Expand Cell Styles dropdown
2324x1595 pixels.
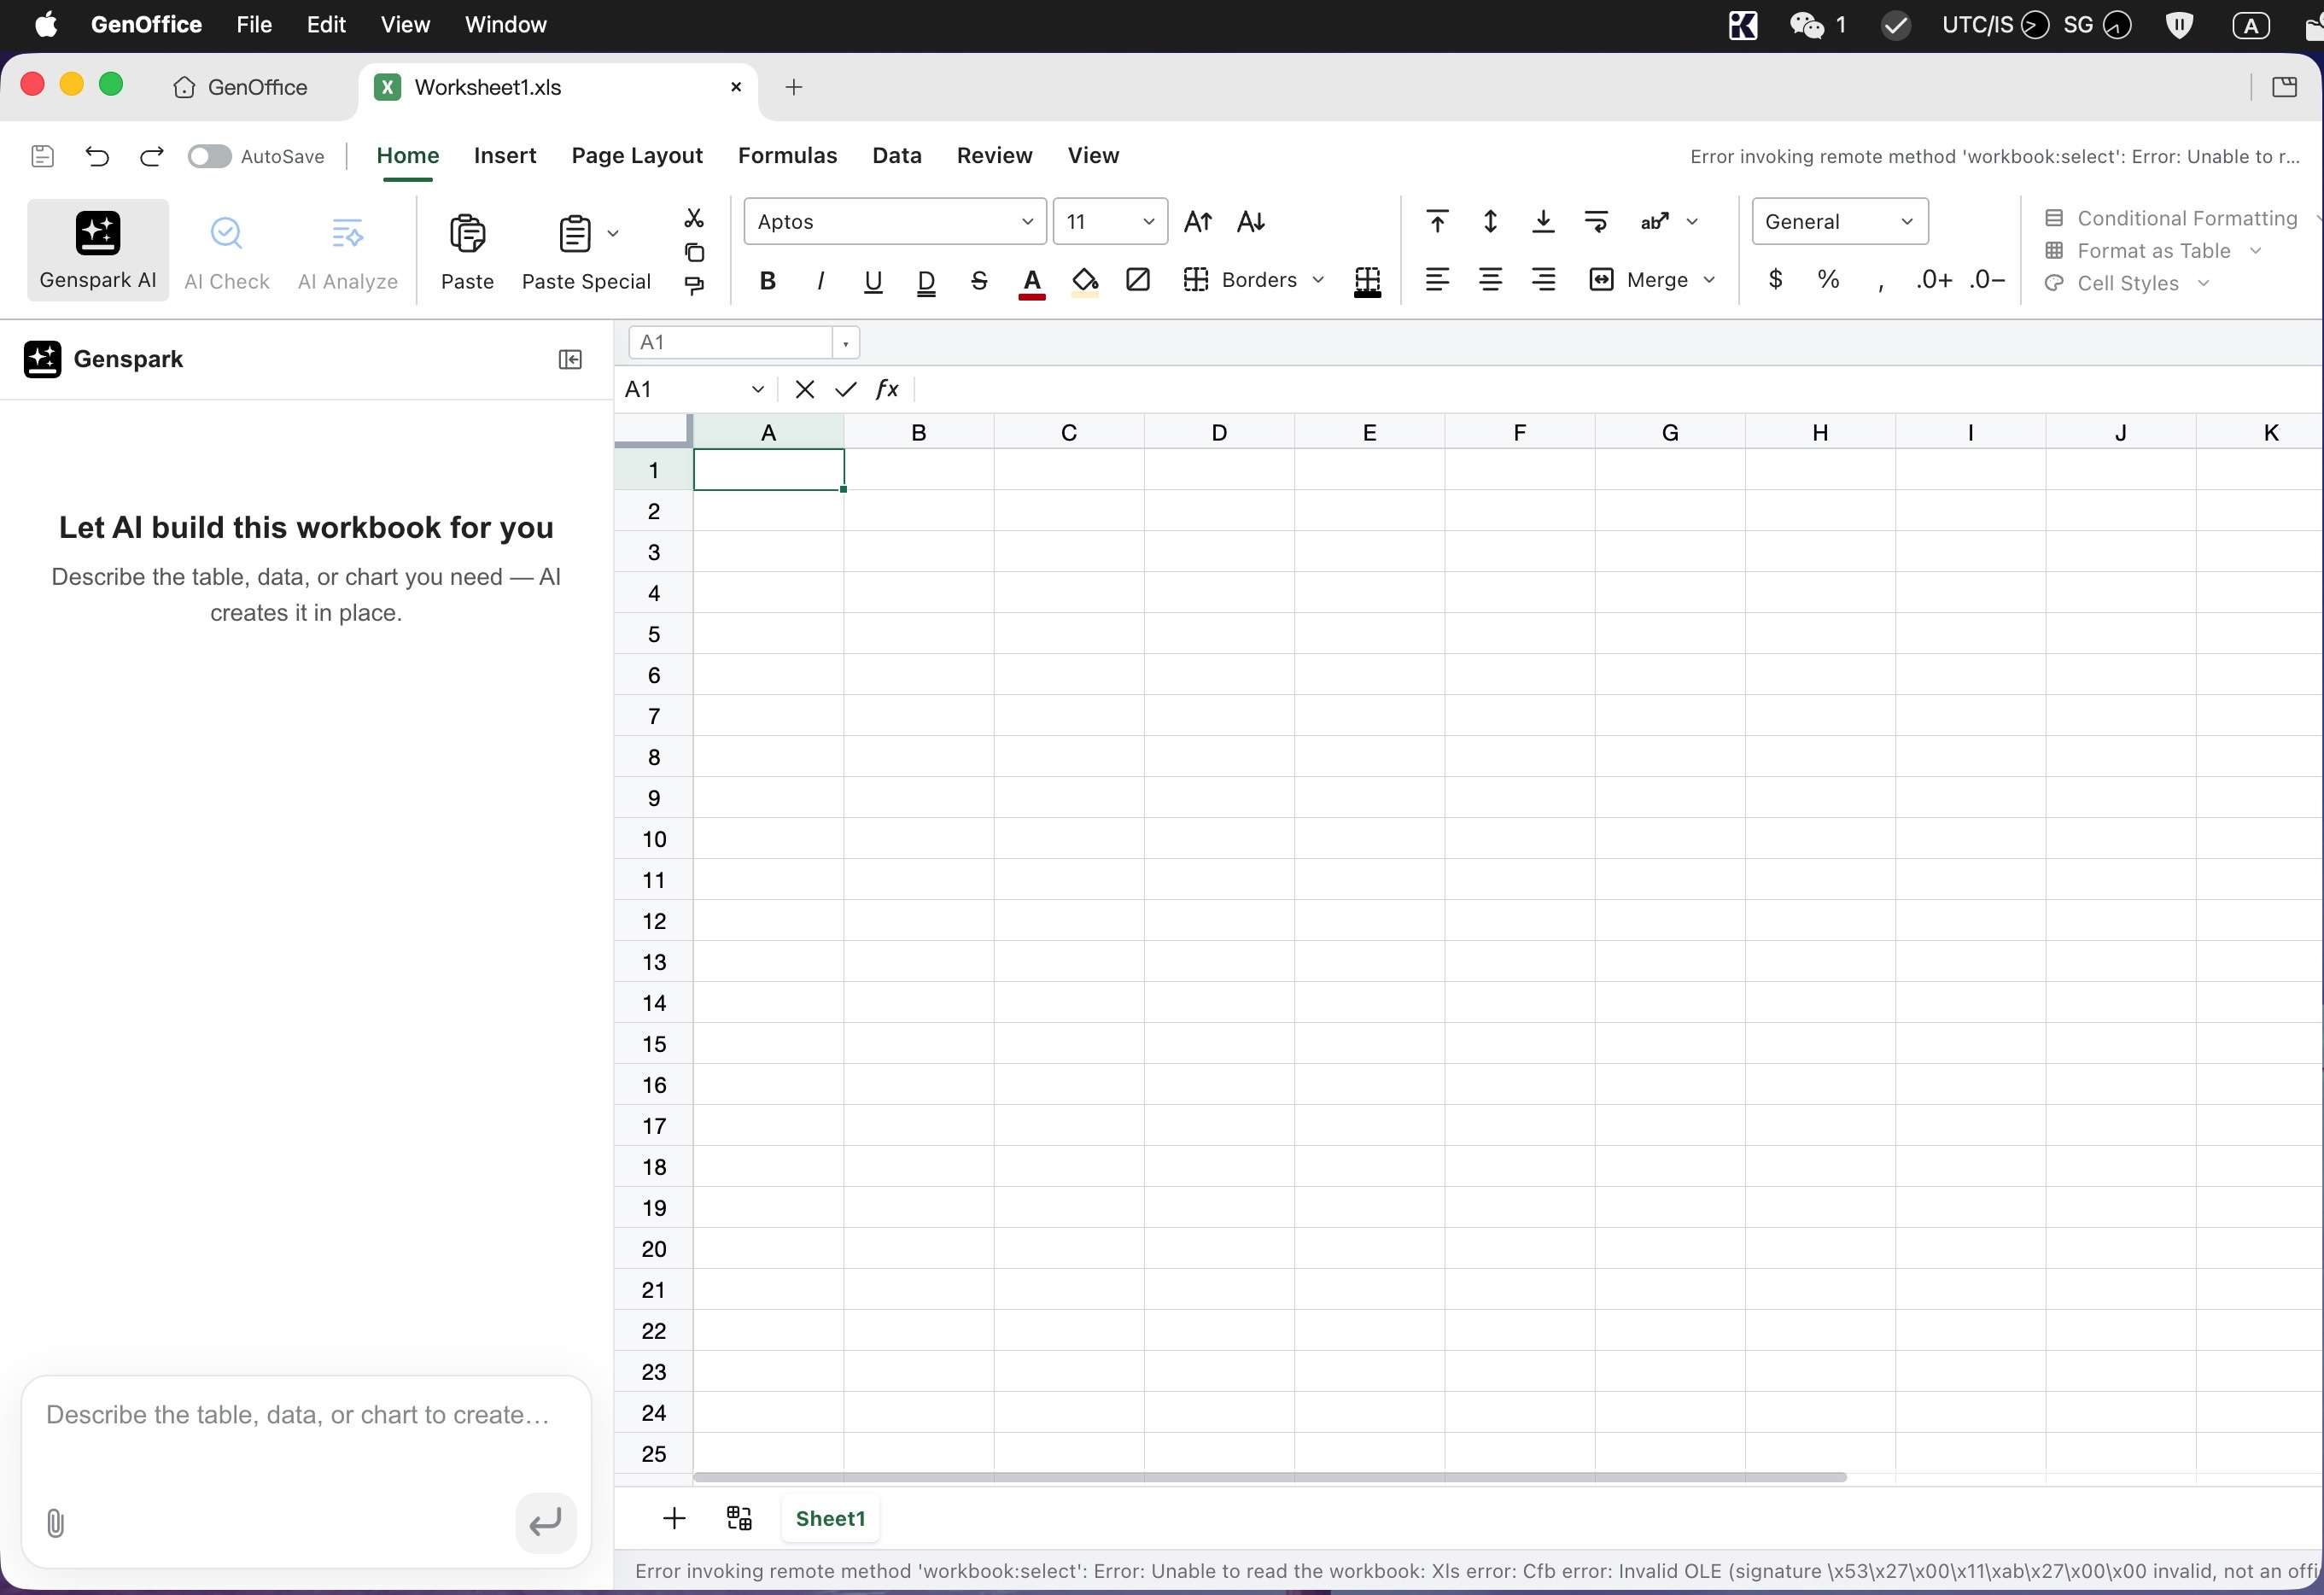(2203, 283)
